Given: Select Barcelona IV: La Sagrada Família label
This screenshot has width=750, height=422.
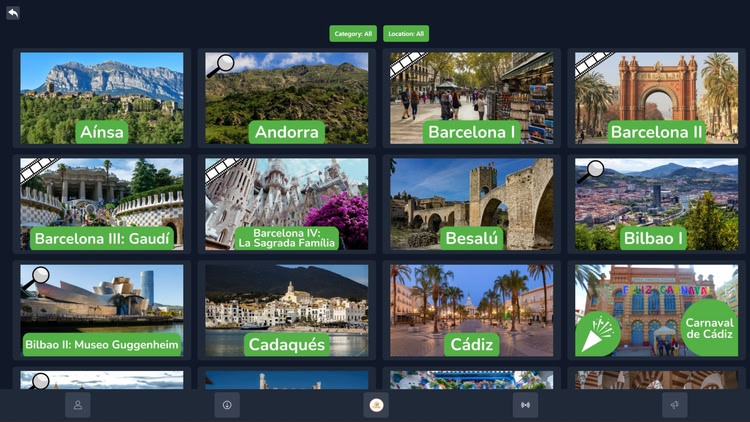Looking at the screenshot, I should pyautogui.click(x=287, y=238).
